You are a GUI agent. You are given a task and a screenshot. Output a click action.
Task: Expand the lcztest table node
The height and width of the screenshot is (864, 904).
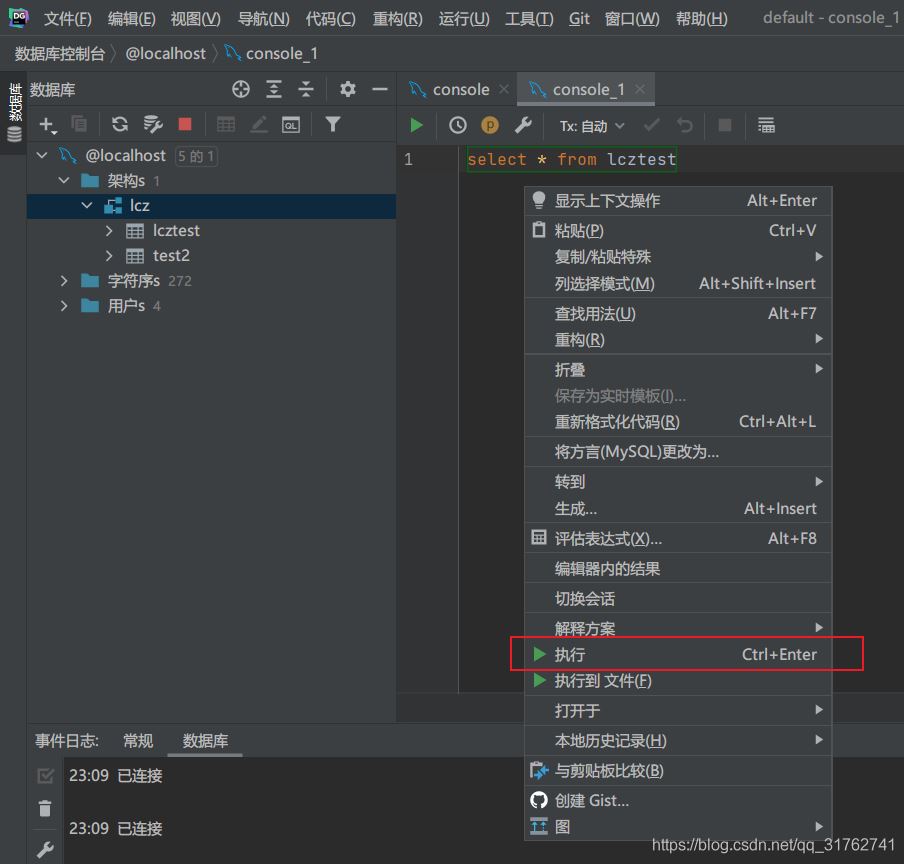click(110, 230)
